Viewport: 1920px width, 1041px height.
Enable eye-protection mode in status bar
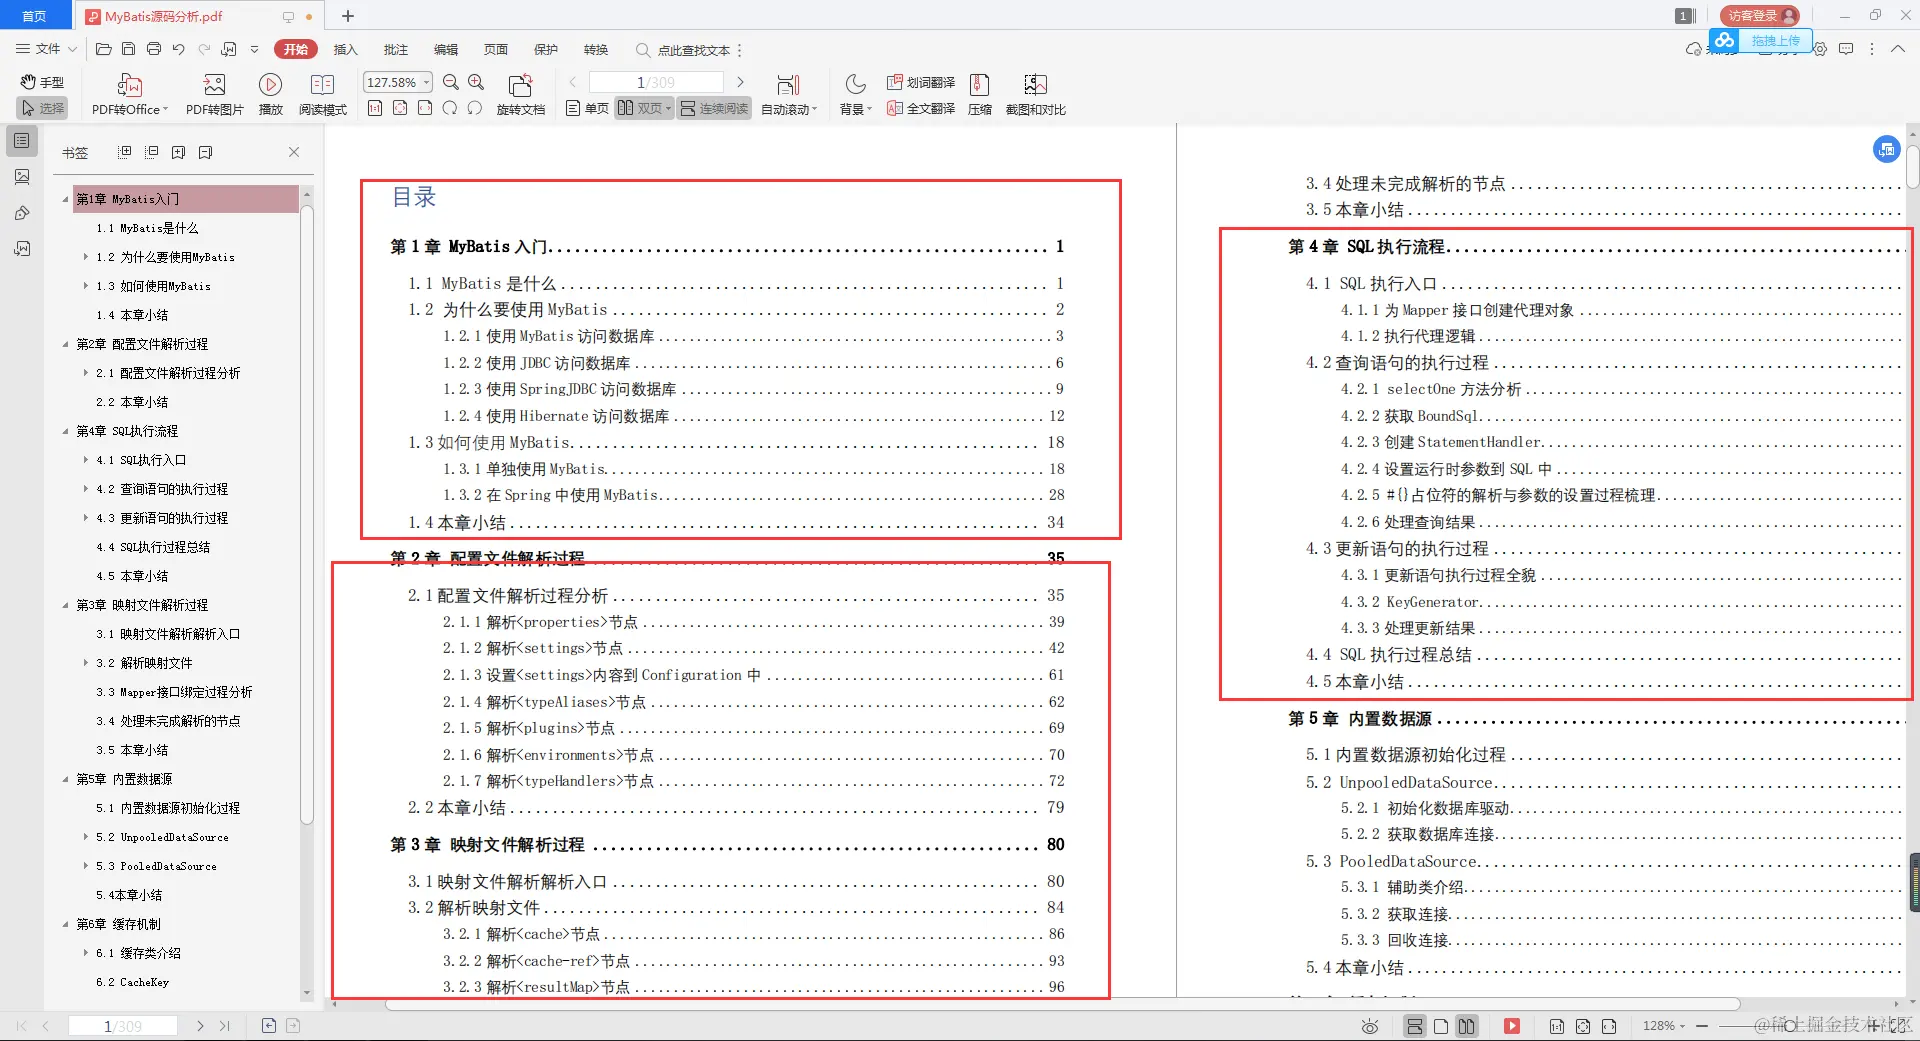(1369, 1026)
